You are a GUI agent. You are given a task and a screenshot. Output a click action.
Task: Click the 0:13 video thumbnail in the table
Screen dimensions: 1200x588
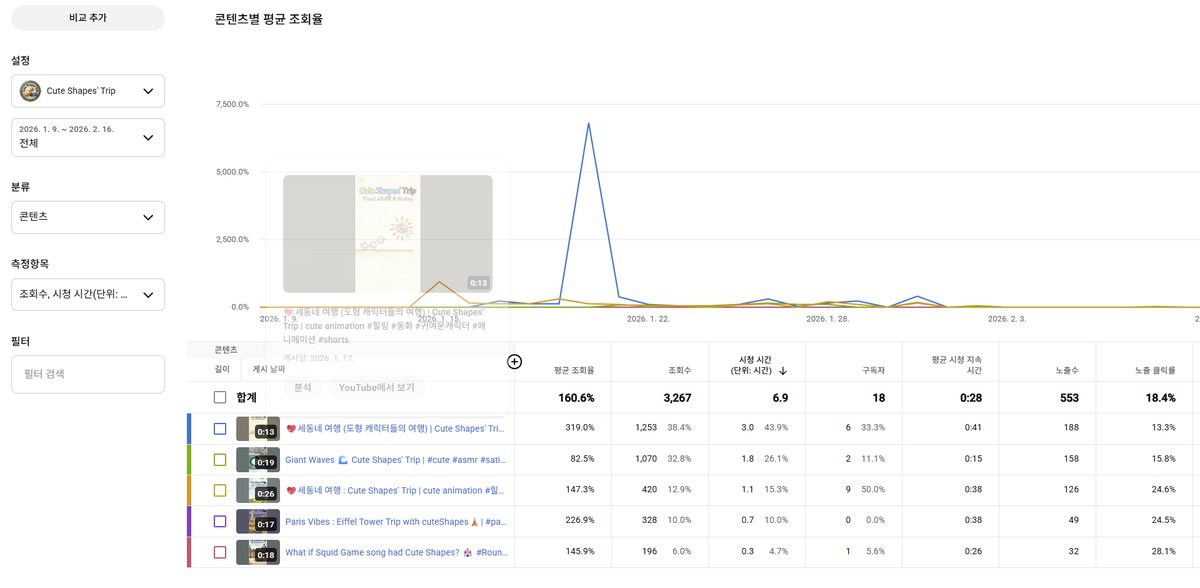(x=258, y=428)
